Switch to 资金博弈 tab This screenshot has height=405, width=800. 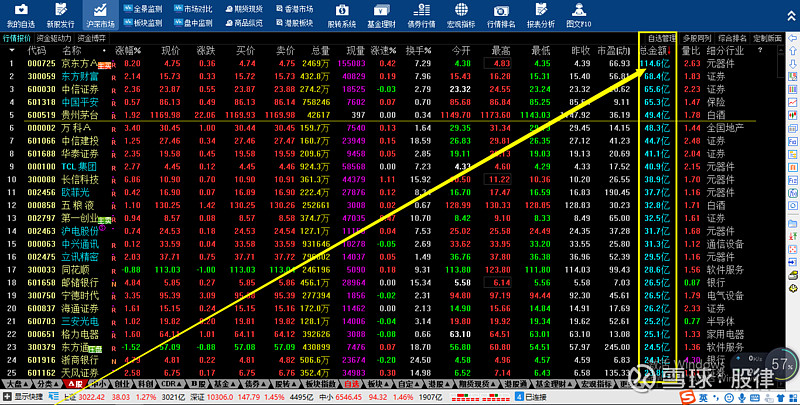coord(92,38)
